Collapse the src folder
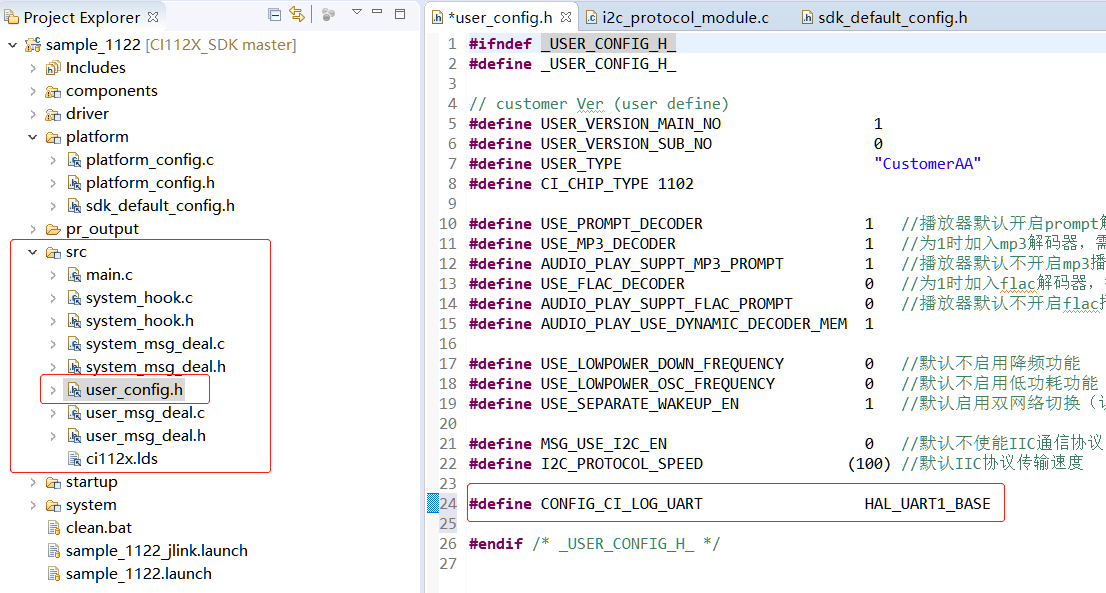Image resolution: width=1106 pixels, height=593 pixels. [x=32, y=252]
